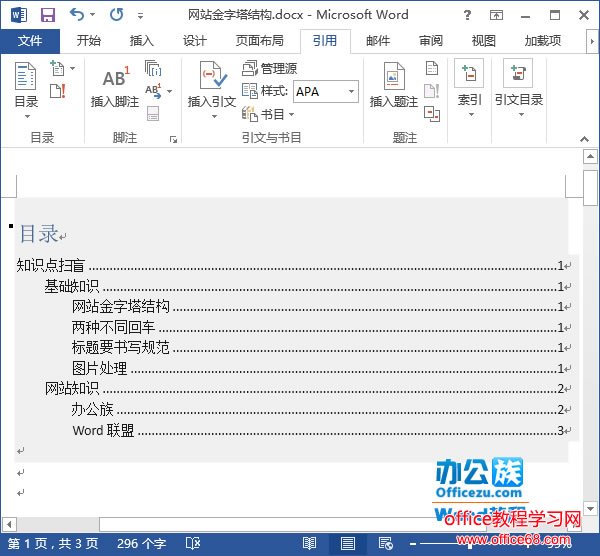Expand the 索引 group dropdown
Image resolution: width=600 pixels, height=556 pixels.
tap(471, 114)
